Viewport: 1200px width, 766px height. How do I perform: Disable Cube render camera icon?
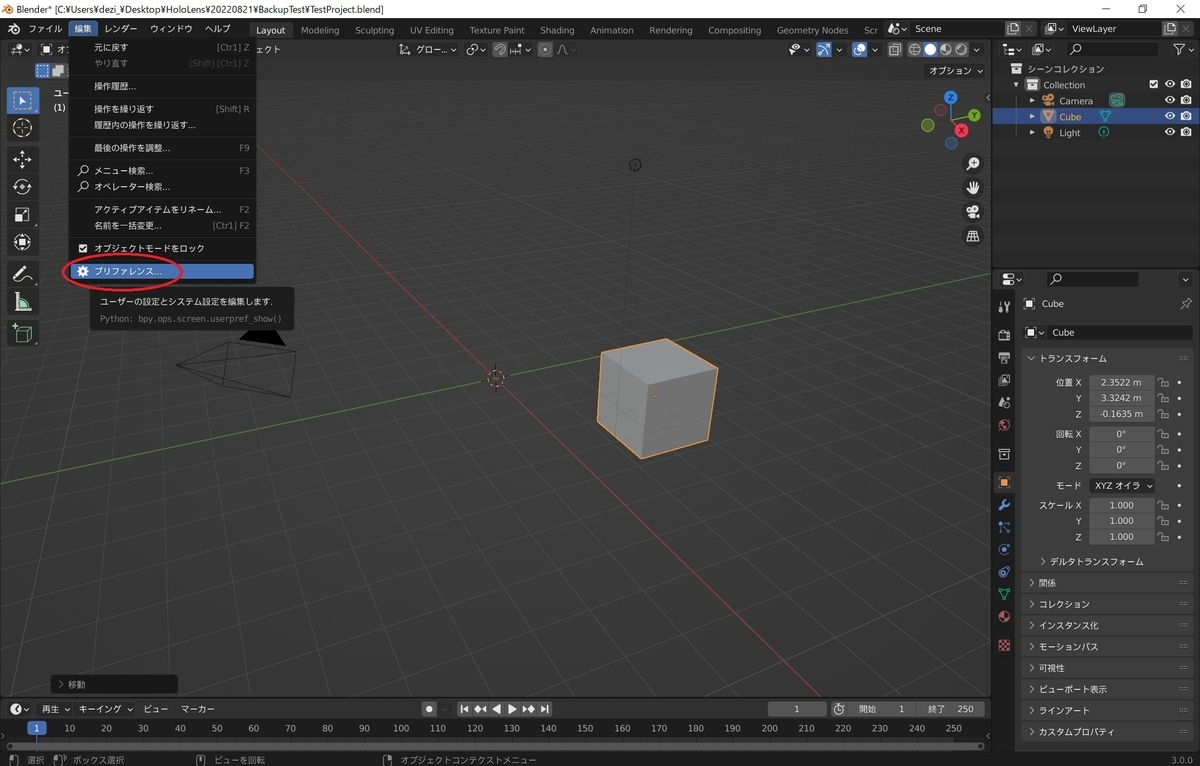point(1186,116)
